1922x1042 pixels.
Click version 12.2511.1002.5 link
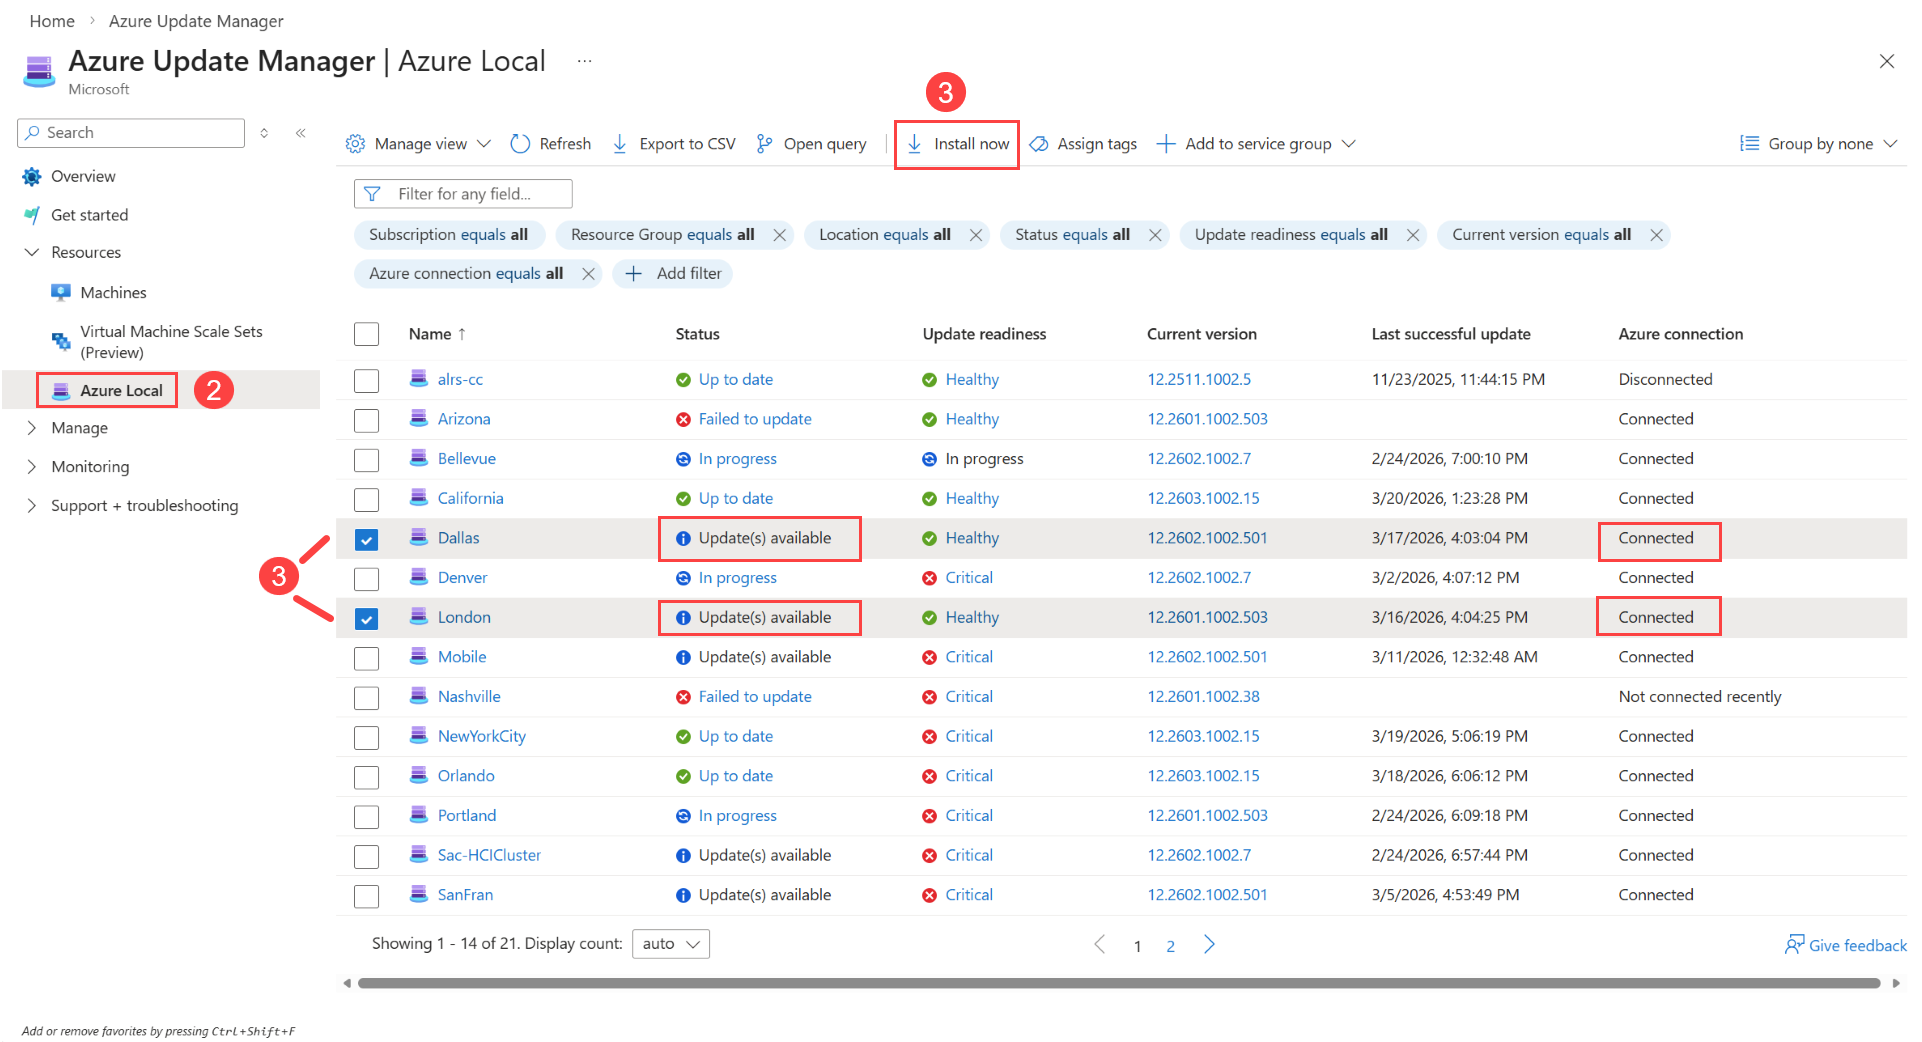(1199, 380)
